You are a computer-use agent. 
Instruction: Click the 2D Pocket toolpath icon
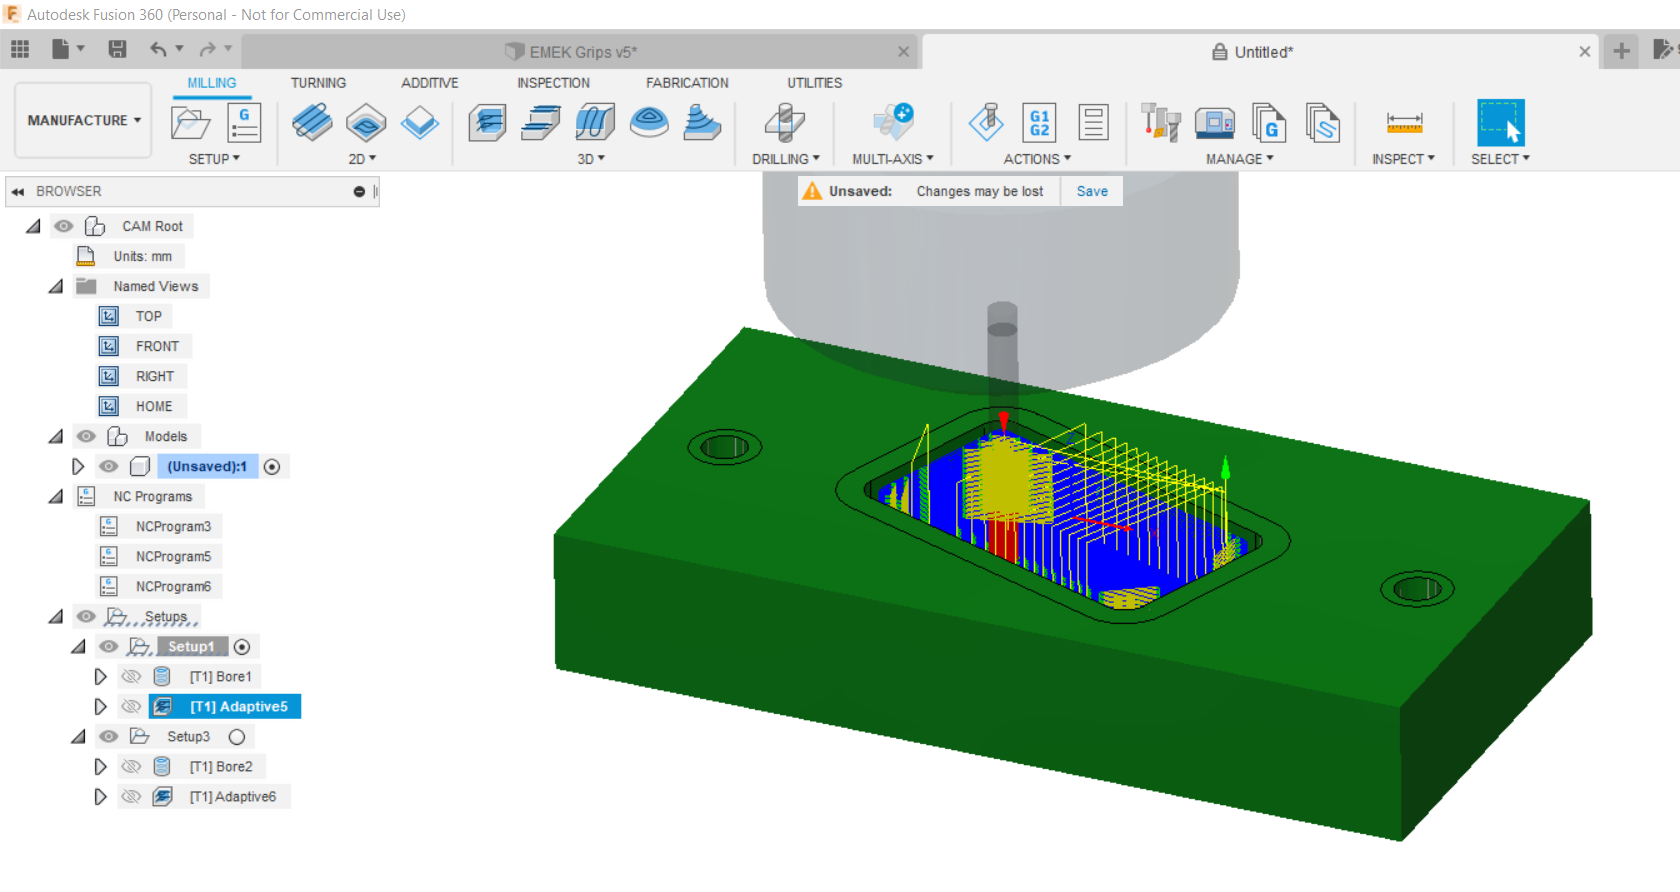(x=366, y=123)
